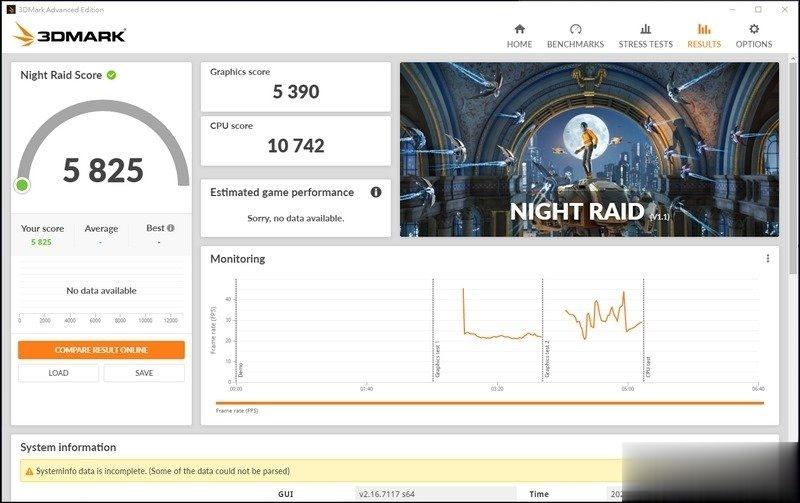Select the RESULTS tab
This screenshot has height=503, width=800.
click(x=704, y=36)
